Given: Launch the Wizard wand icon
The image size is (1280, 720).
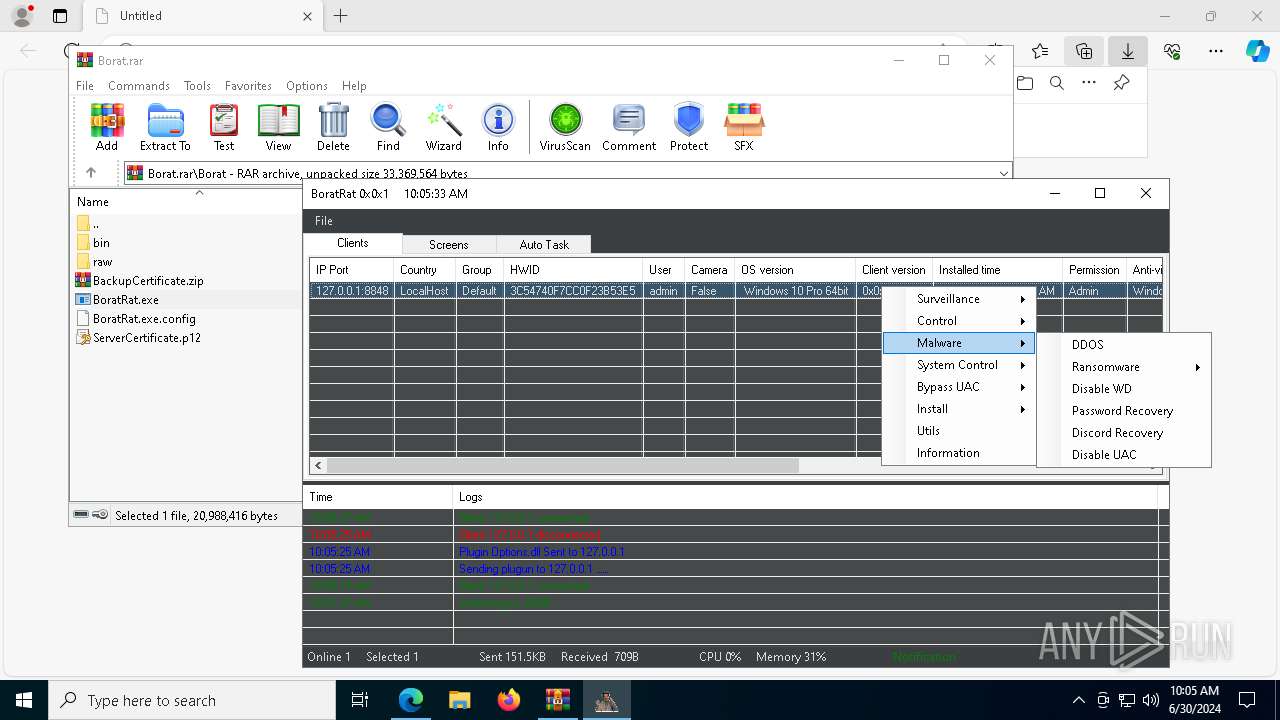Looking at the screenshot, I should click(x=443, y=127).
